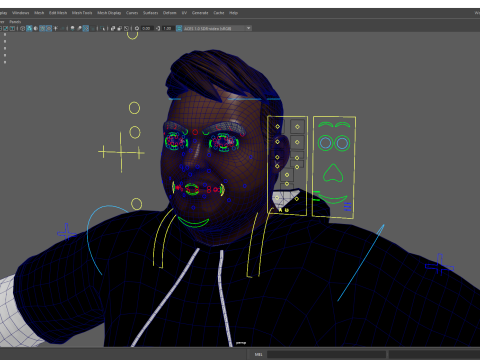The height and width of the screenshot is (360, 480).
Task: Click the Exposure reset icon
Action: (137, 28)
